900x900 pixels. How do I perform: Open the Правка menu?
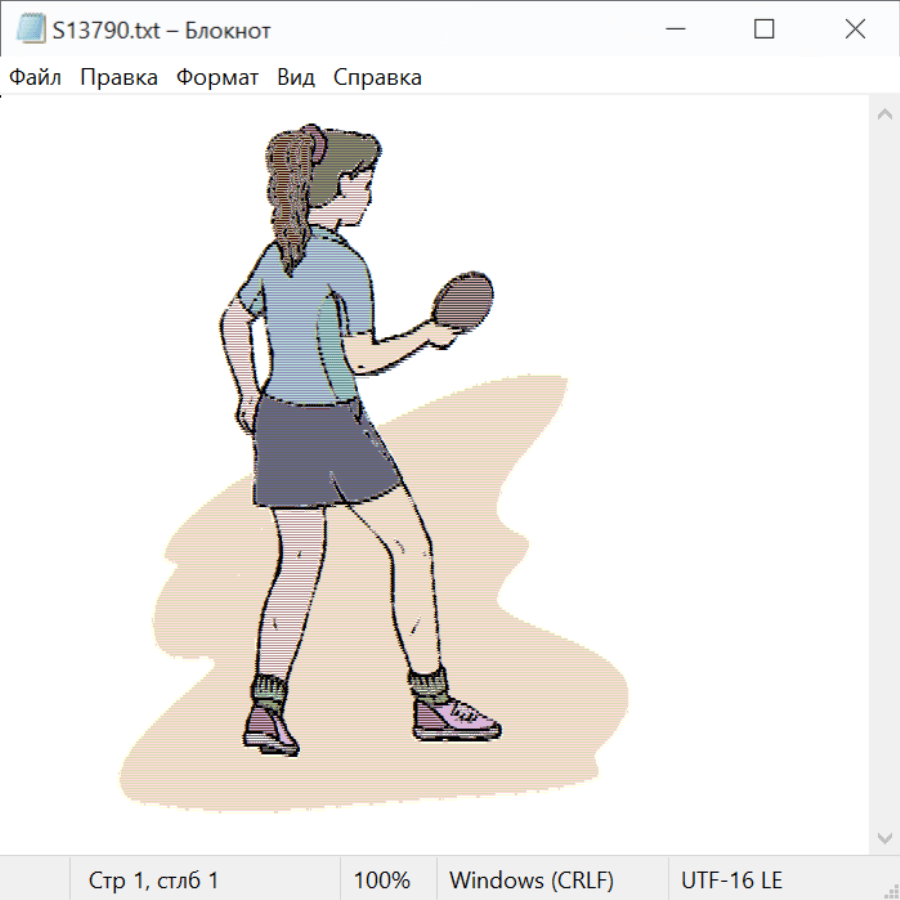(x=119, y=78)
